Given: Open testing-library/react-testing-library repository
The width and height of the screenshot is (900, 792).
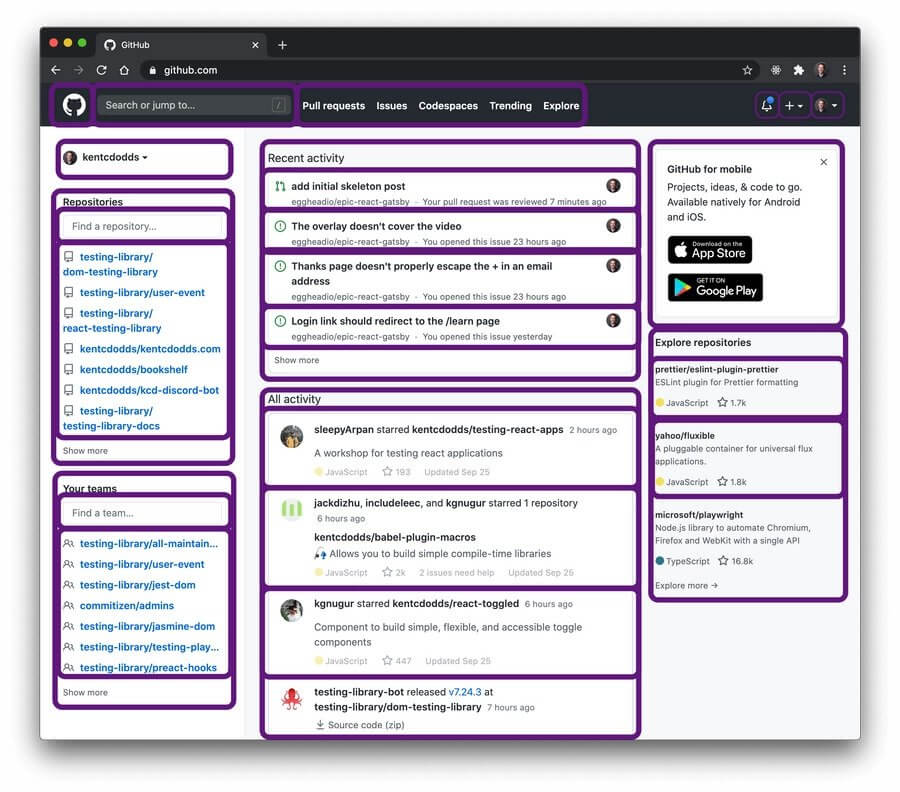Looking at the screenshot, I should point(112,321).
